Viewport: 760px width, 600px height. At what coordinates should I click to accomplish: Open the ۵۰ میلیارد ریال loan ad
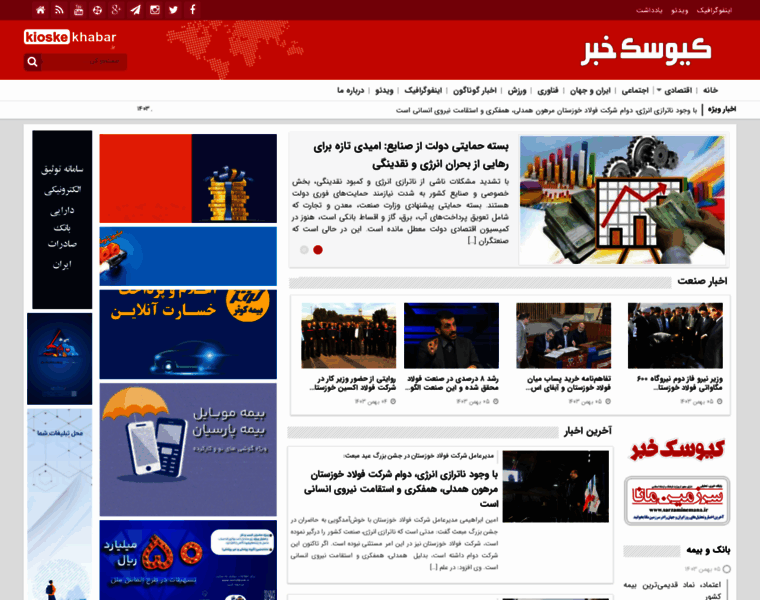click(188, 560)
